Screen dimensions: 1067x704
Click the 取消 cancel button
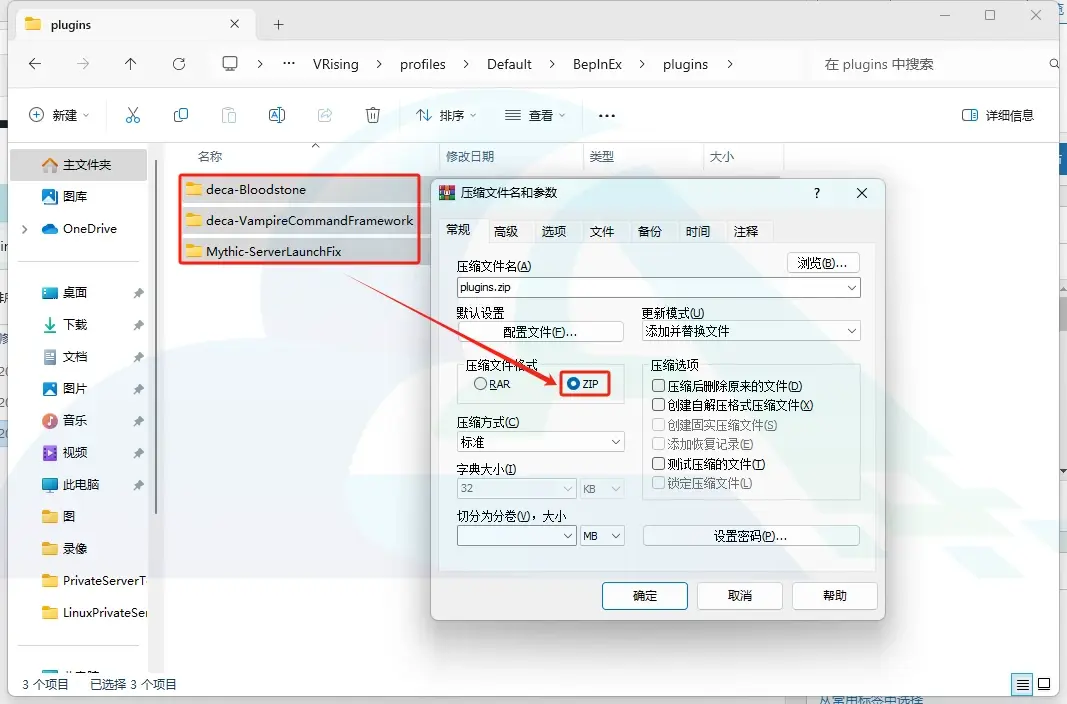pyautogui.click(x=740, y=596)
